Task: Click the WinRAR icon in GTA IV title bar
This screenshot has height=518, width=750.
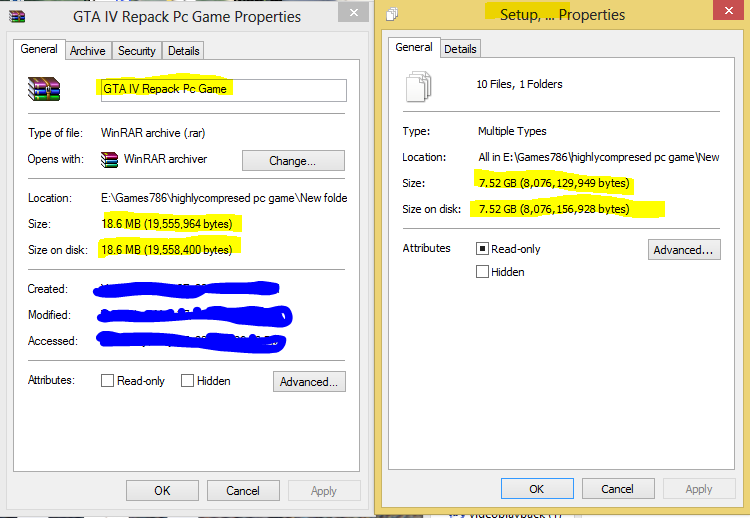Action: point(17,17)
